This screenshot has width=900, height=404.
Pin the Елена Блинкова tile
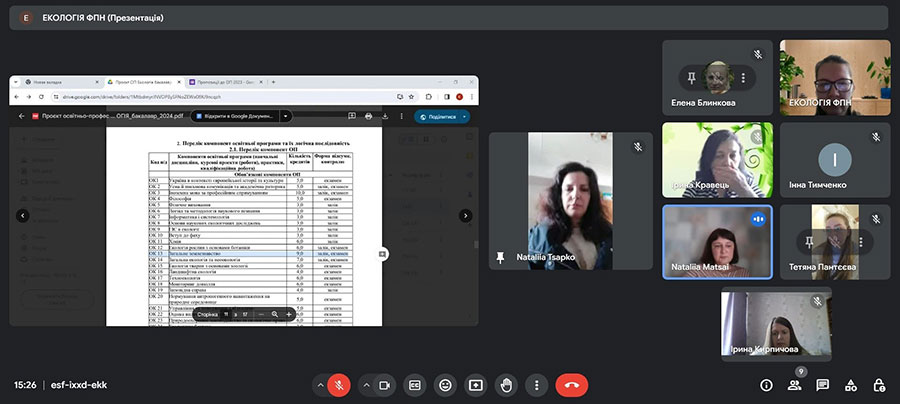(692, 77)
